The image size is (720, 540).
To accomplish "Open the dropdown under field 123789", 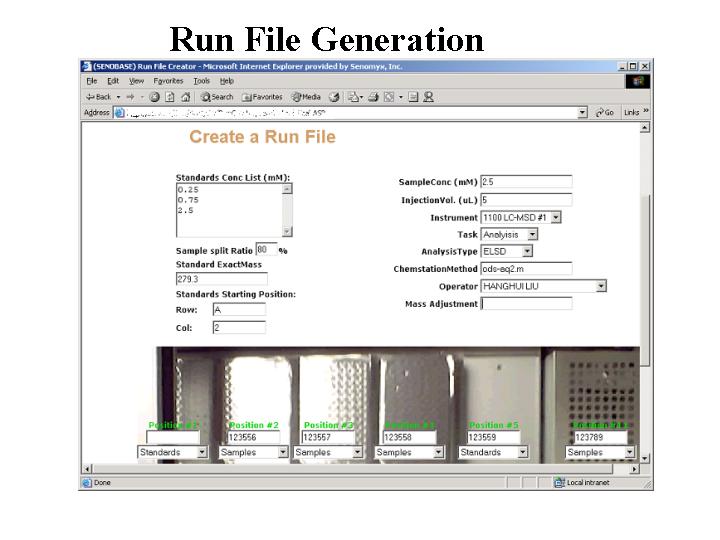I will 600,452.
